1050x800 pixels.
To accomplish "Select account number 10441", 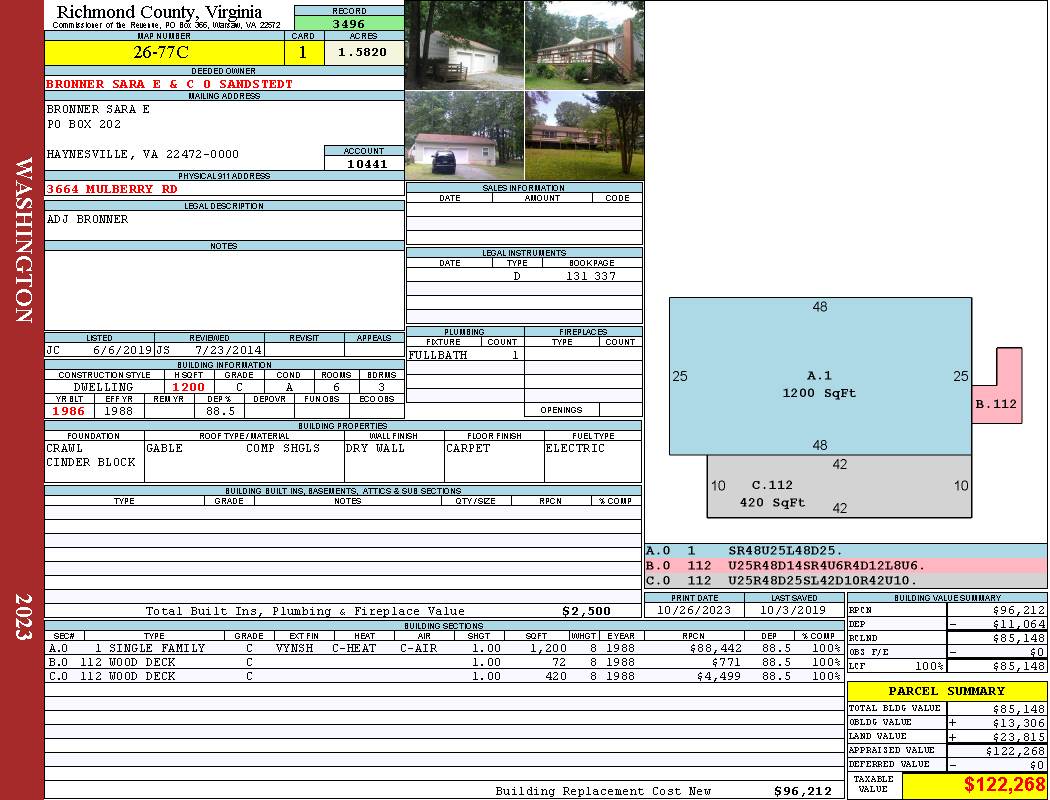I will pos(366,163).
